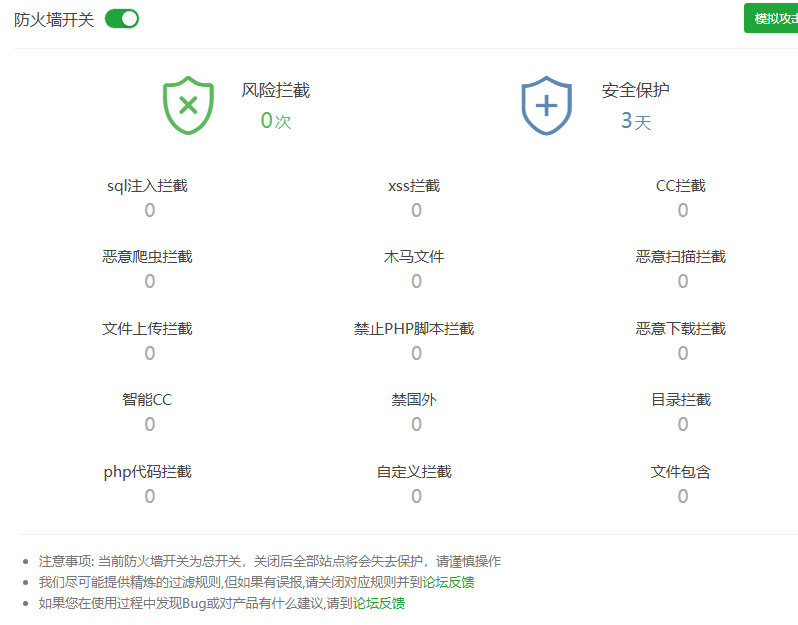Click the count under 禁止PHP脚本拦截

tap(416, 353)
